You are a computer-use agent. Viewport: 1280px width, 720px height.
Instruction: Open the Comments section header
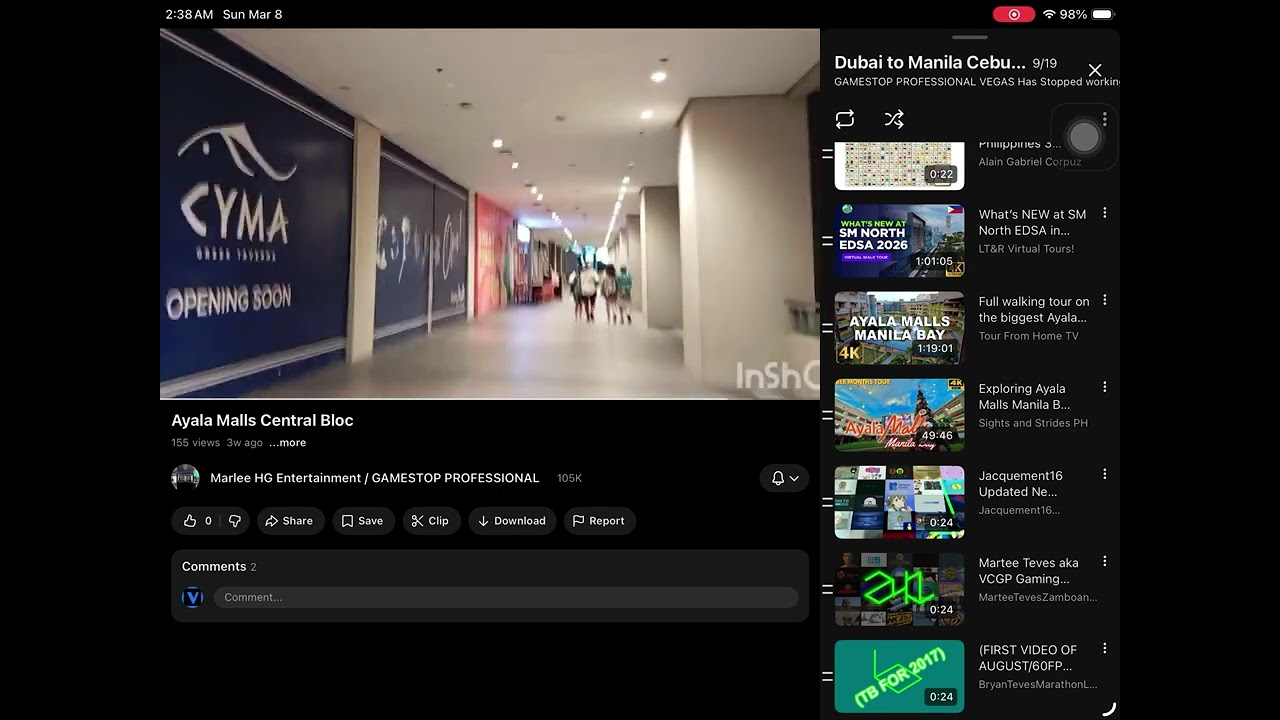(x=219, y=567)
